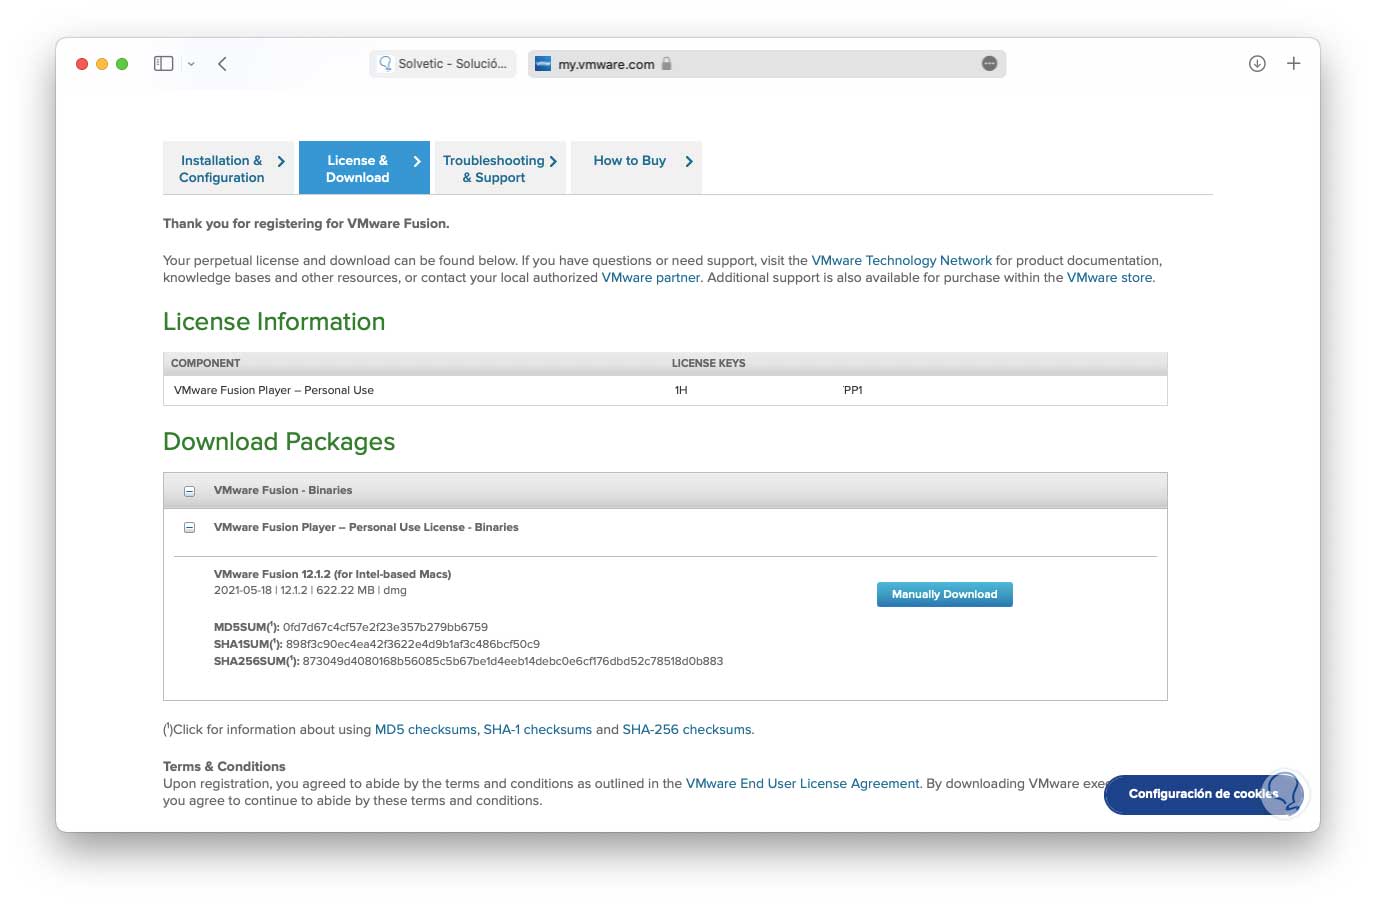
Task: Open the Installation & Configuration tab
Action: click(x=229, y=168)
